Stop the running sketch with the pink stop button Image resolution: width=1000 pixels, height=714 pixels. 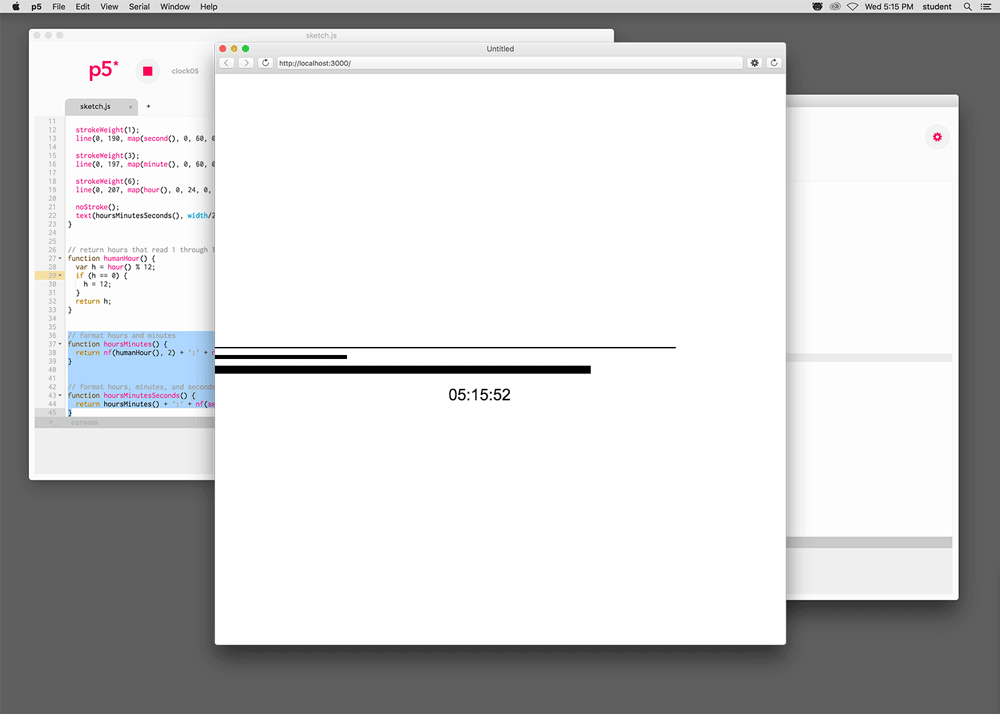click(x=147, y=71)
